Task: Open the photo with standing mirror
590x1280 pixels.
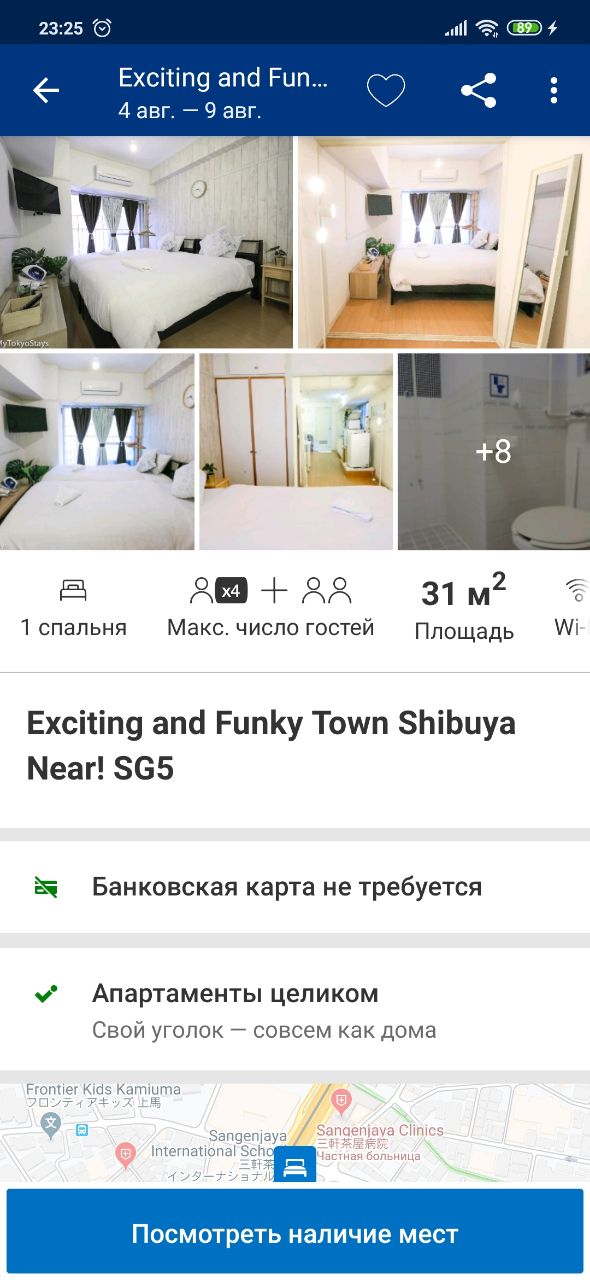Action: pos(444,243)
